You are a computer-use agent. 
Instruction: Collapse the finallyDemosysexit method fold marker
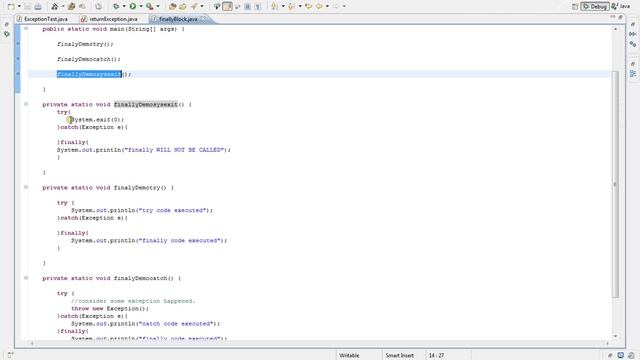click(x=26, y=104)
